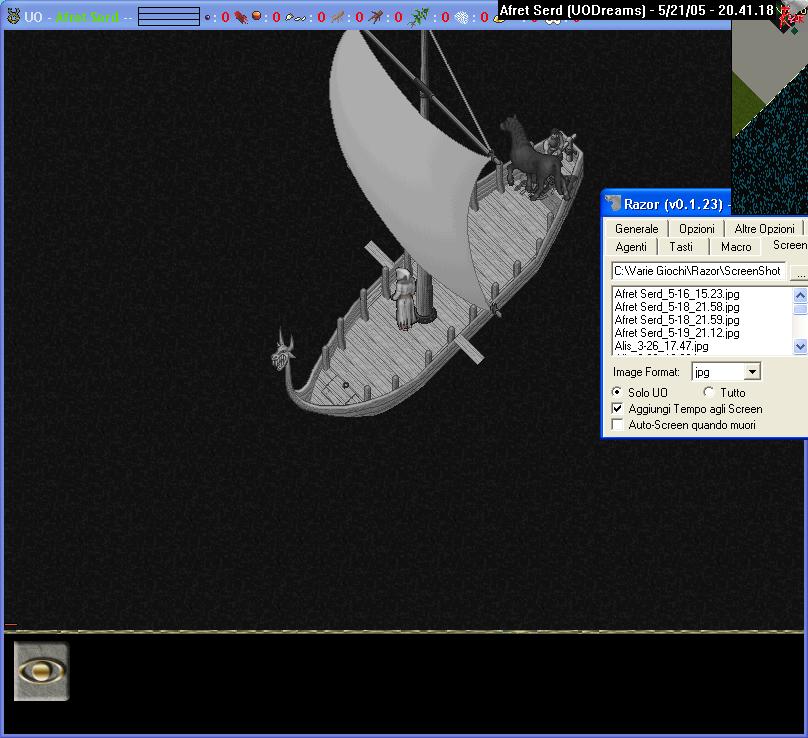
Task: Open the Image Format jpg dropdown
Action: [752, 372]
